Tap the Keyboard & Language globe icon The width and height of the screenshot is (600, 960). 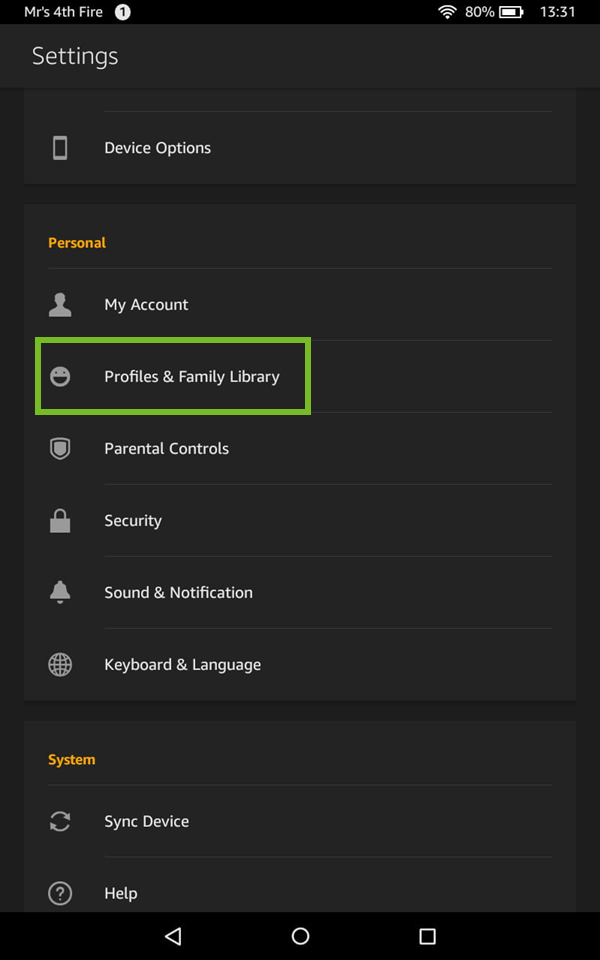(x=60, y=664)
